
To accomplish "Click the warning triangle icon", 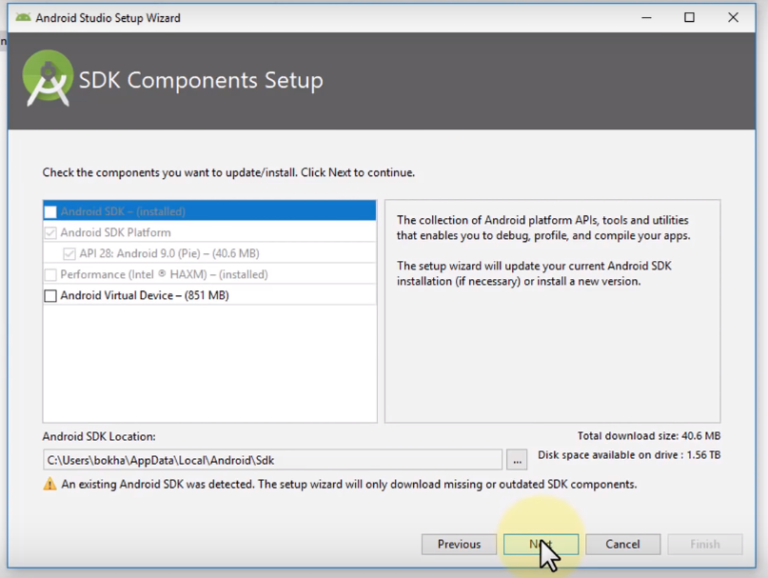I will (x=49, y=484).
